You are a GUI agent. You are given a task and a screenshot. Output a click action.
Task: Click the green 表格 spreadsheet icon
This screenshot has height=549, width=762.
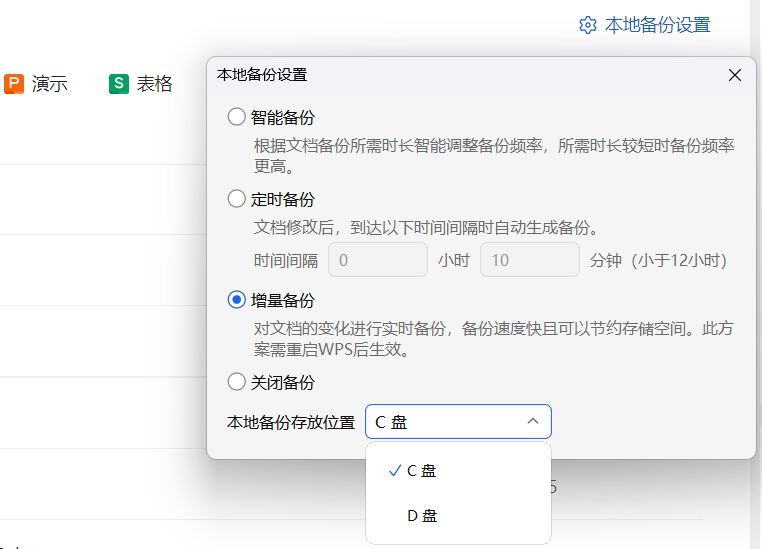coord(119,84)
